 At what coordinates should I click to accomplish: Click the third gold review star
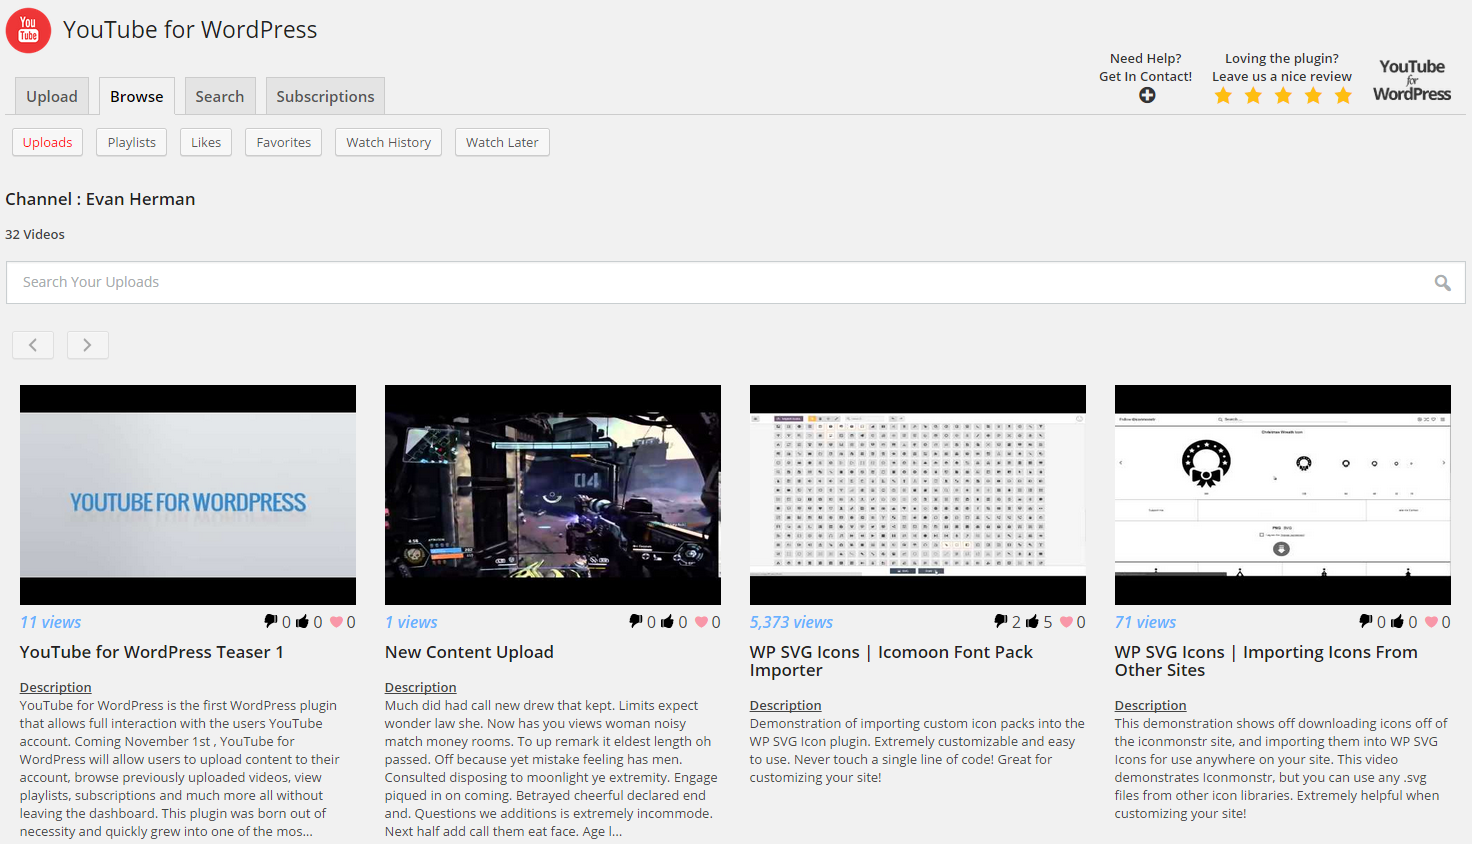click(x=1283, y=96)
